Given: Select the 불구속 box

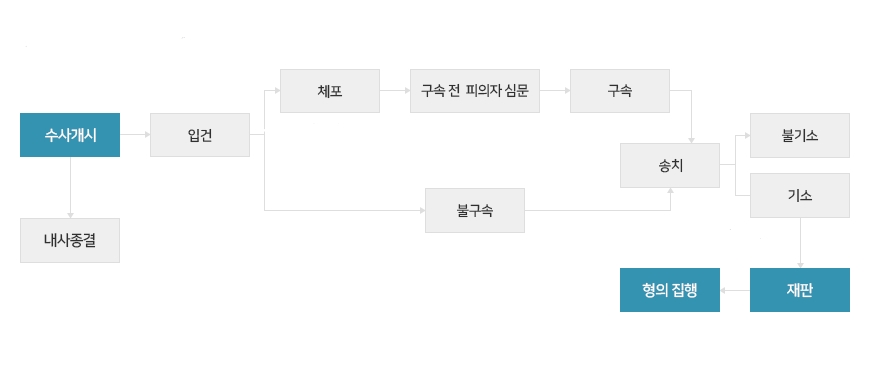Looking at the screenshot, I should pos(475,210).
